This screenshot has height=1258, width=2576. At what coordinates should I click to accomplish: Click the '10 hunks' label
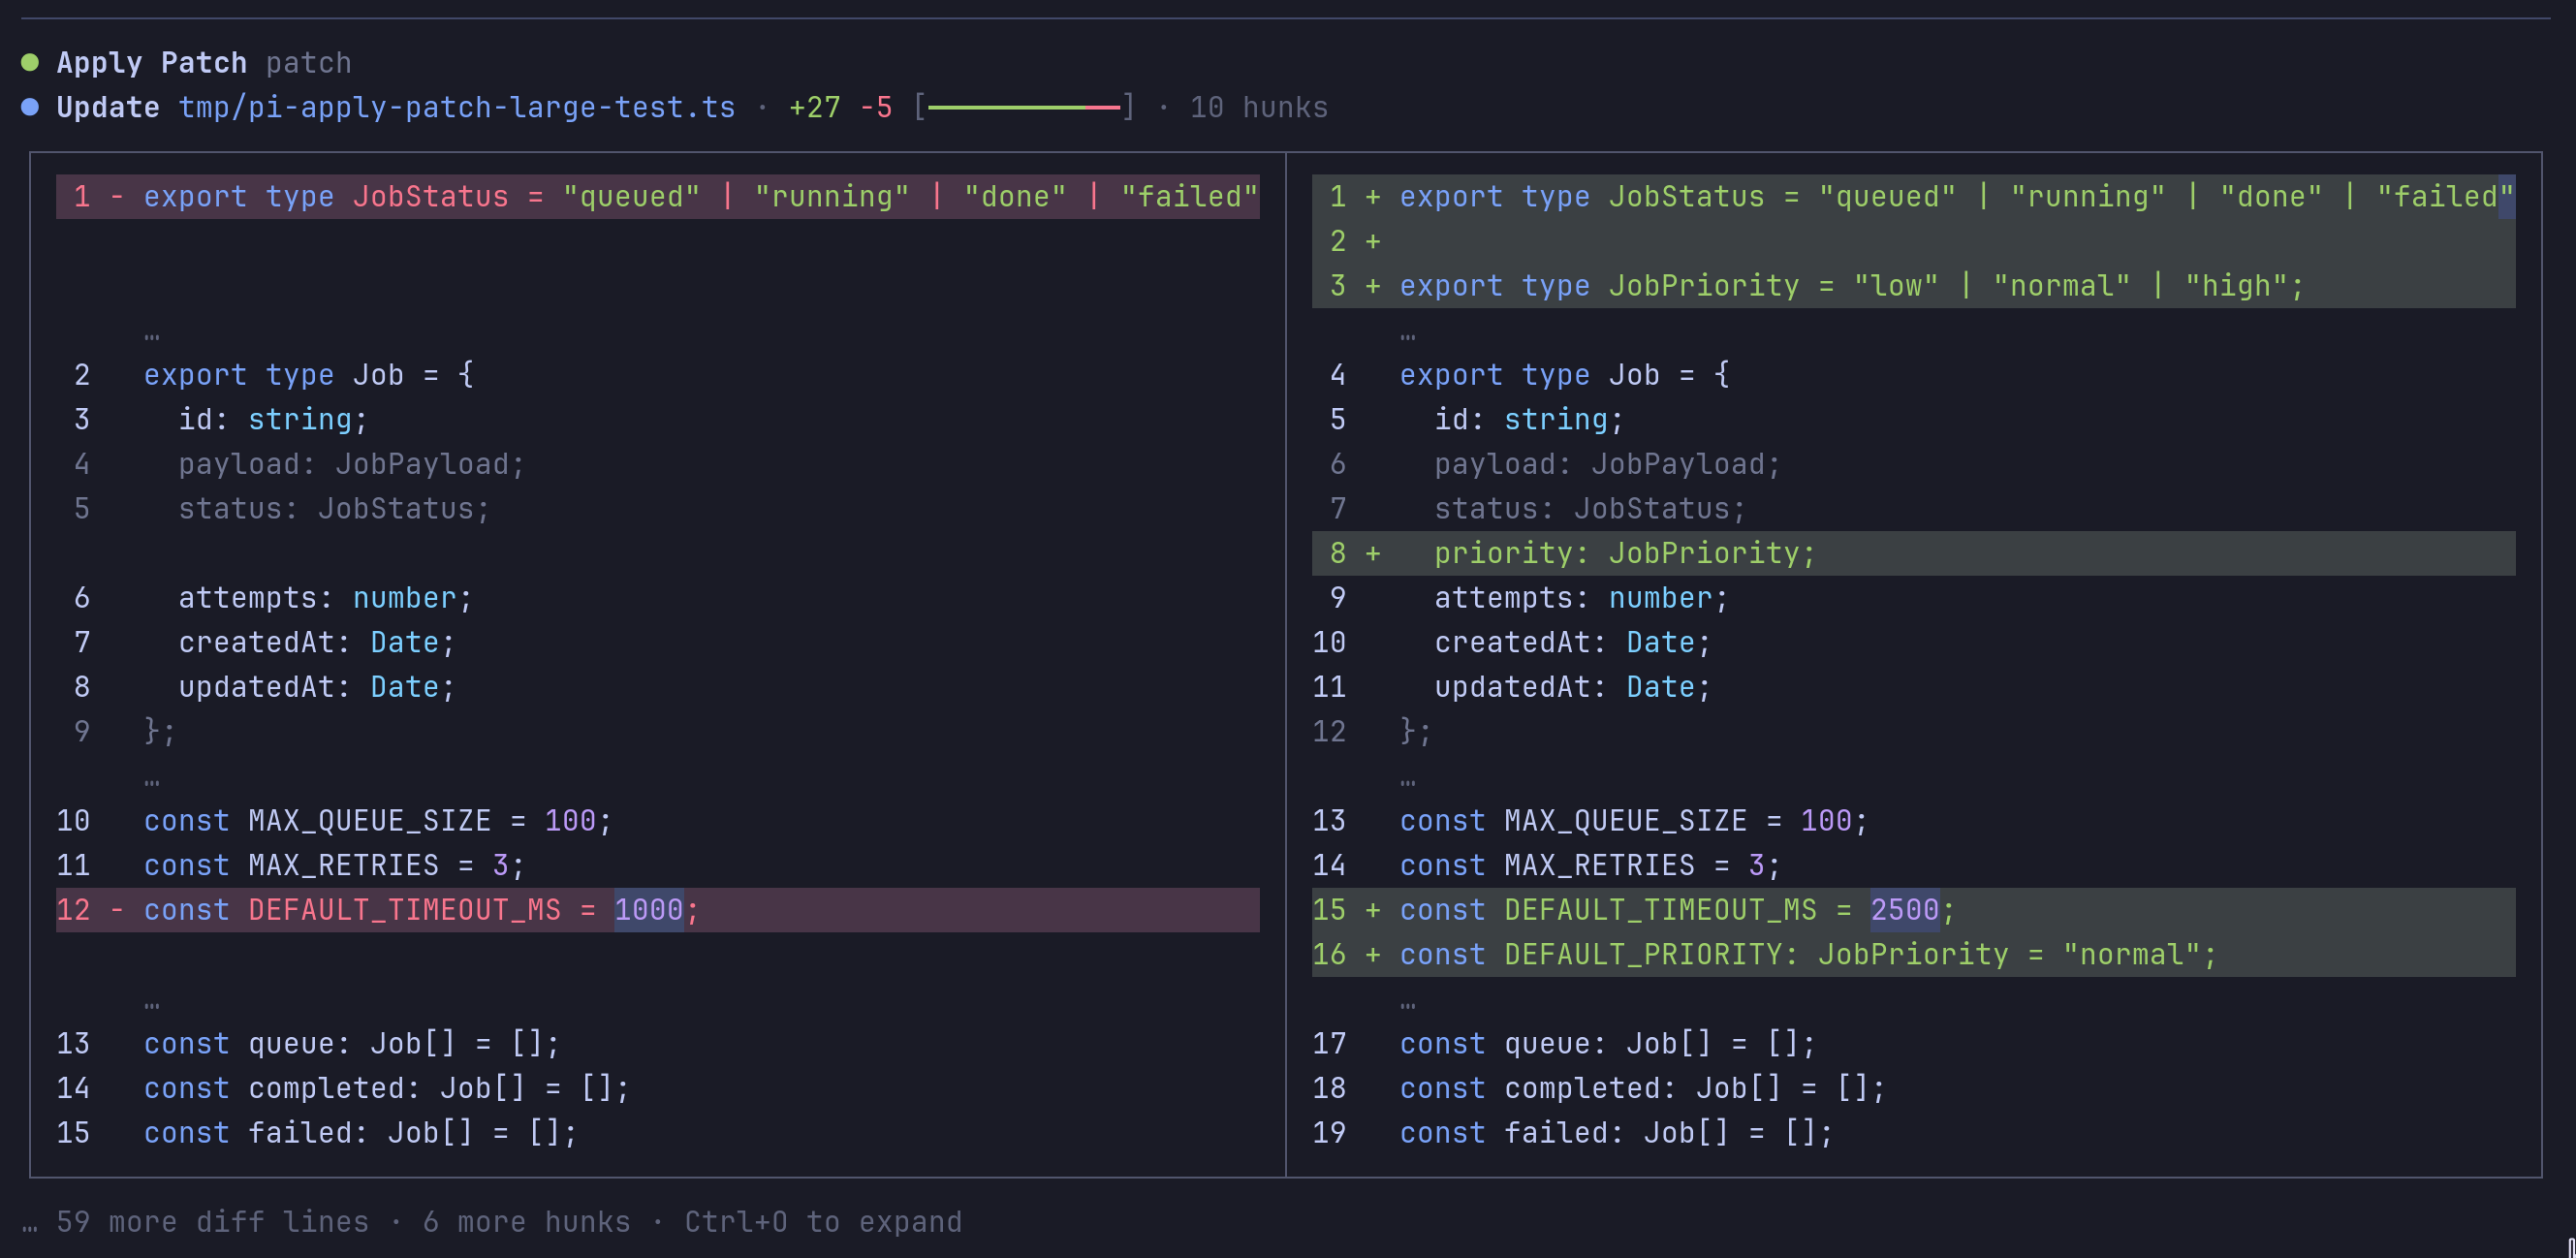[x=1258, y=107]
